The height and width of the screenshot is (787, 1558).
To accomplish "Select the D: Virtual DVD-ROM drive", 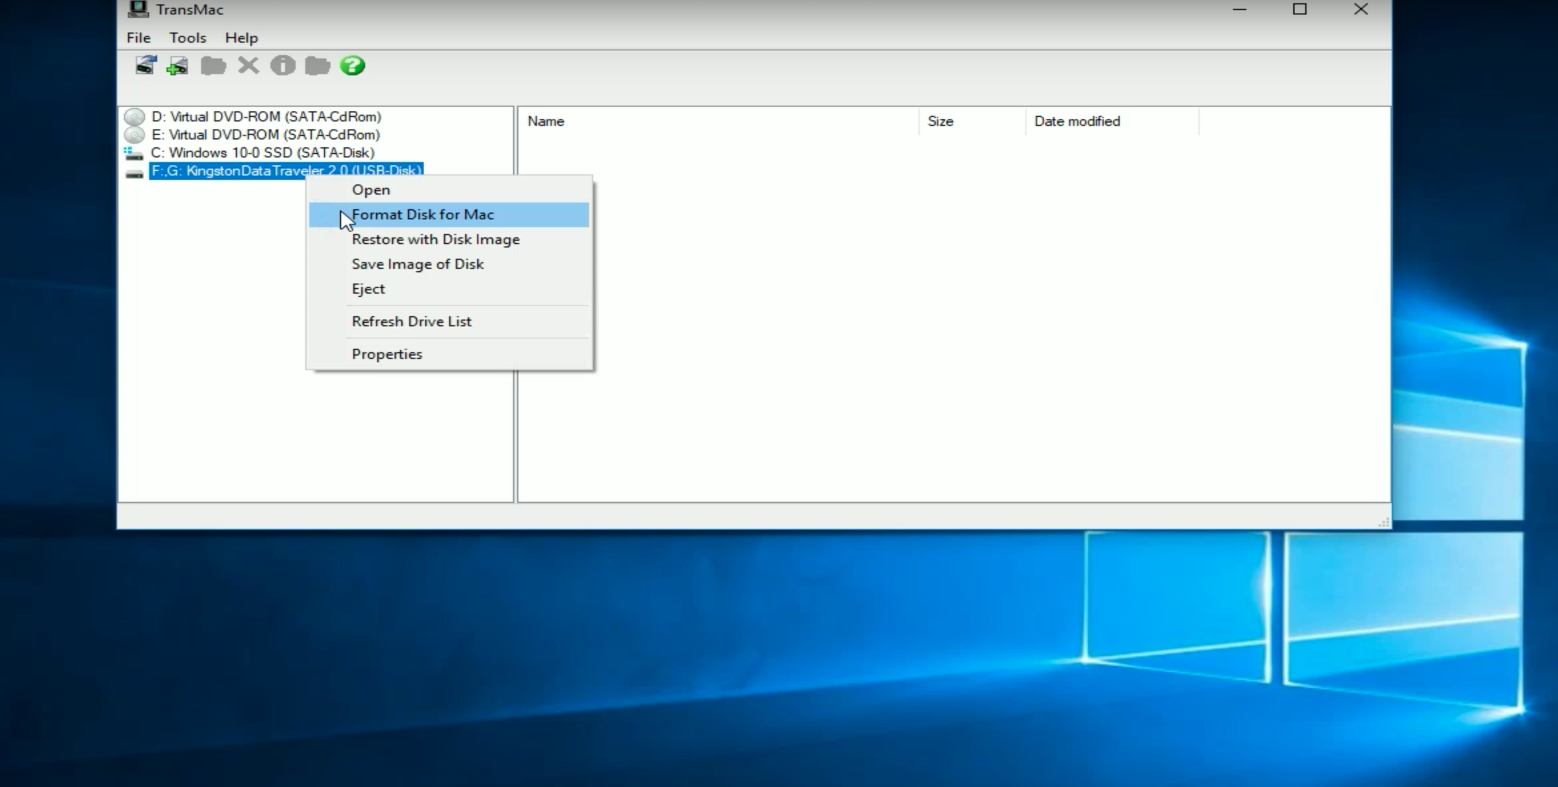I will tap(266, 117).
